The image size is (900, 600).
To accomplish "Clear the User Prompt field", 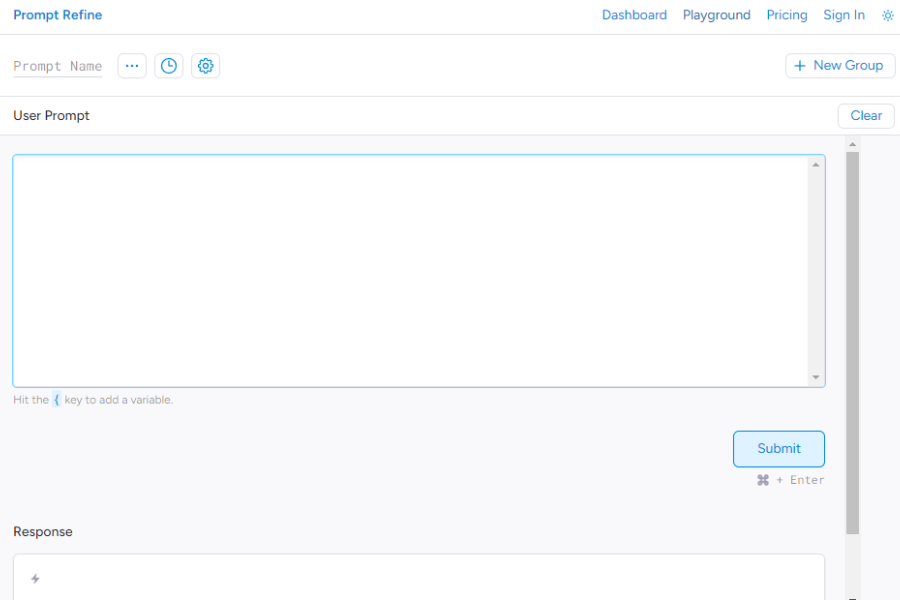I will 865,115.
